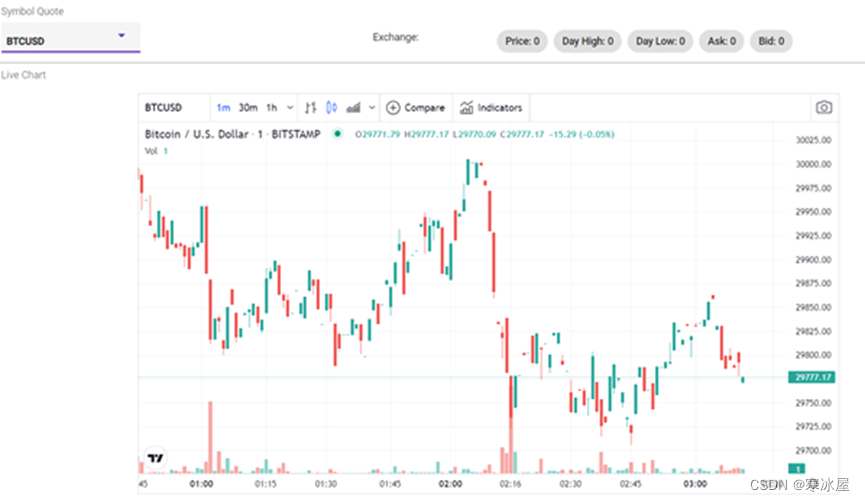Click the Vol indicator label

point(151,151)
